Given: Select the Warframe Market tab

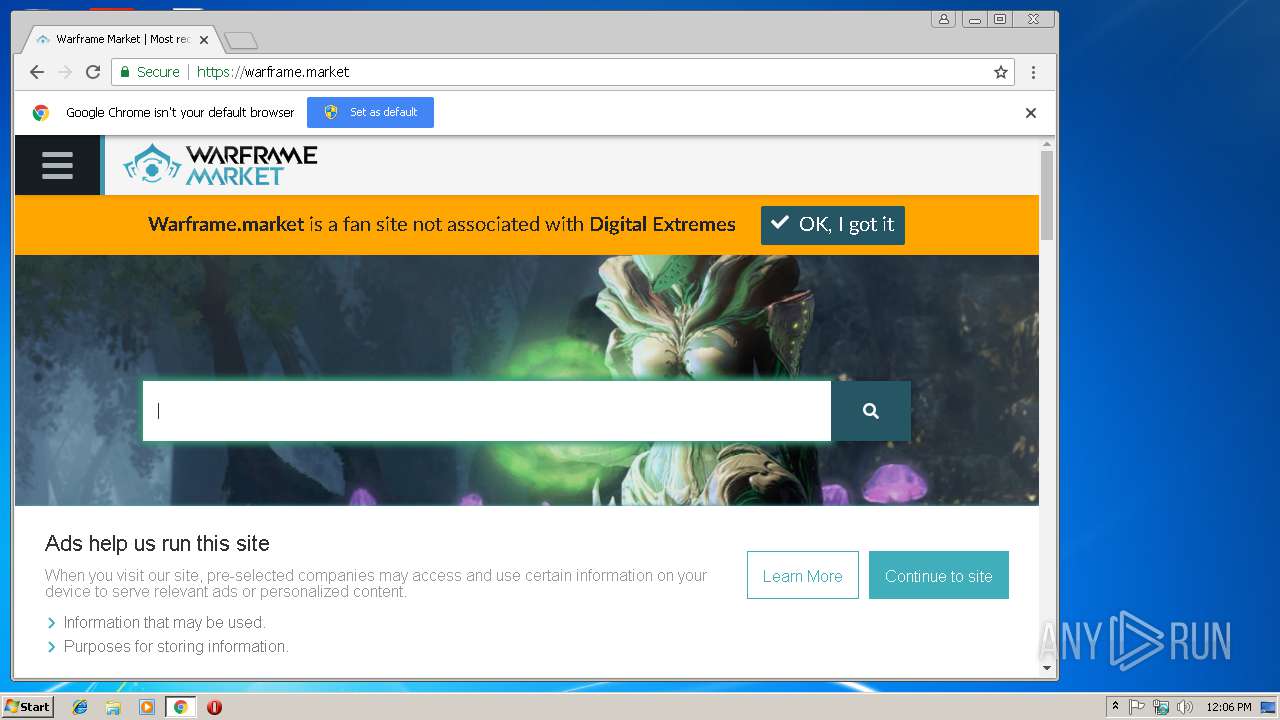Looking at the screenshot, I should (x=120, y=40).
